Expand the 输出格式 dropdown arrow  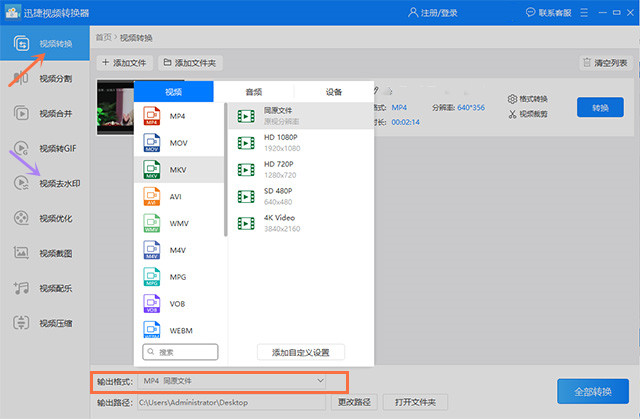[320, 381]
